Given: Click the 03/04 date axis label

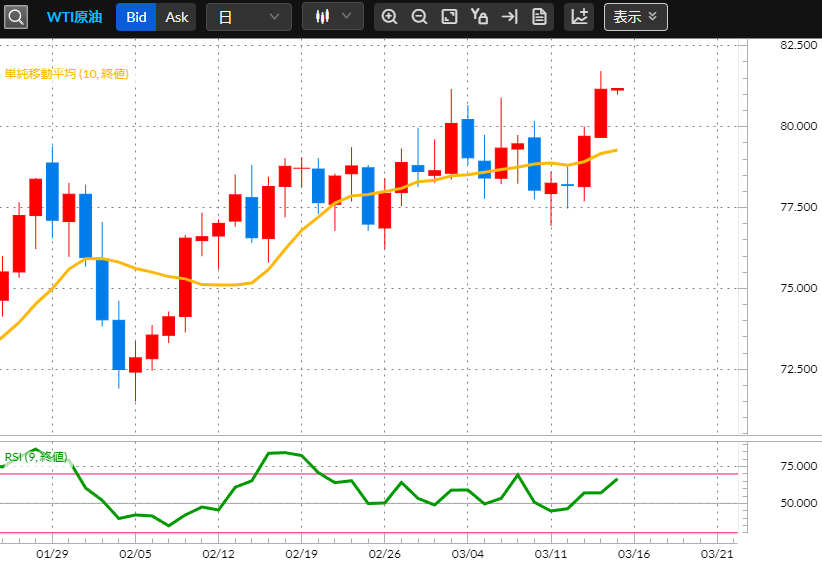Looking at the screenshot, I should click(x=468, y=554).
